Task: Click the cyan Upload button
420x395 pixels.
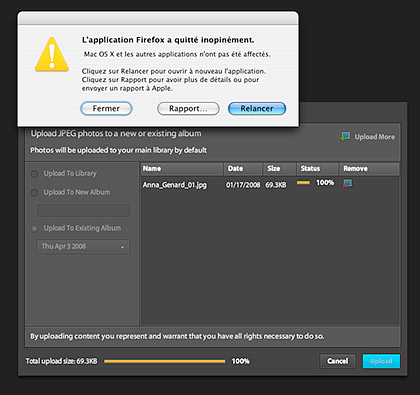Action: pyautogui.click(x=381, y=361)
